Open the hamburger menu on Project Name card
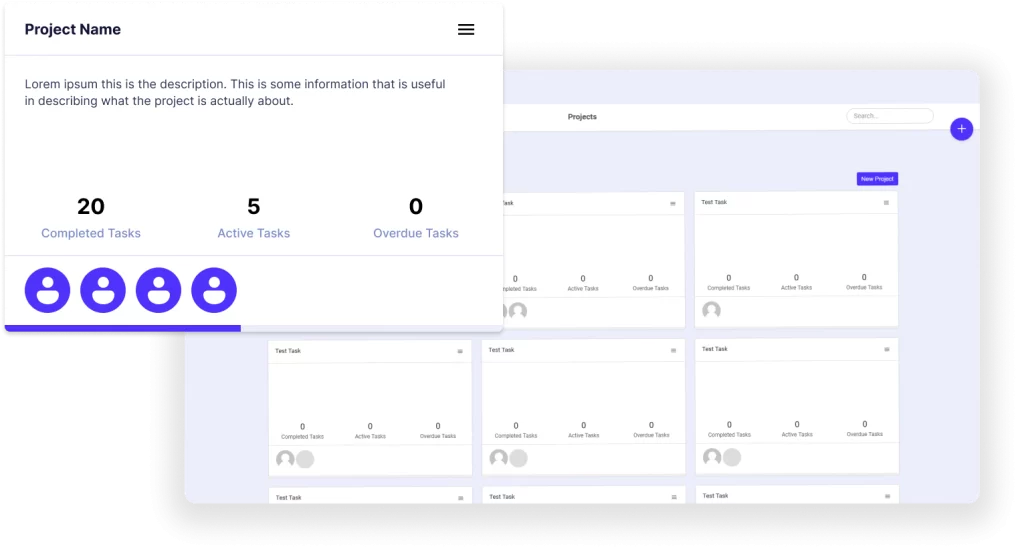 [x=466, y=30]
